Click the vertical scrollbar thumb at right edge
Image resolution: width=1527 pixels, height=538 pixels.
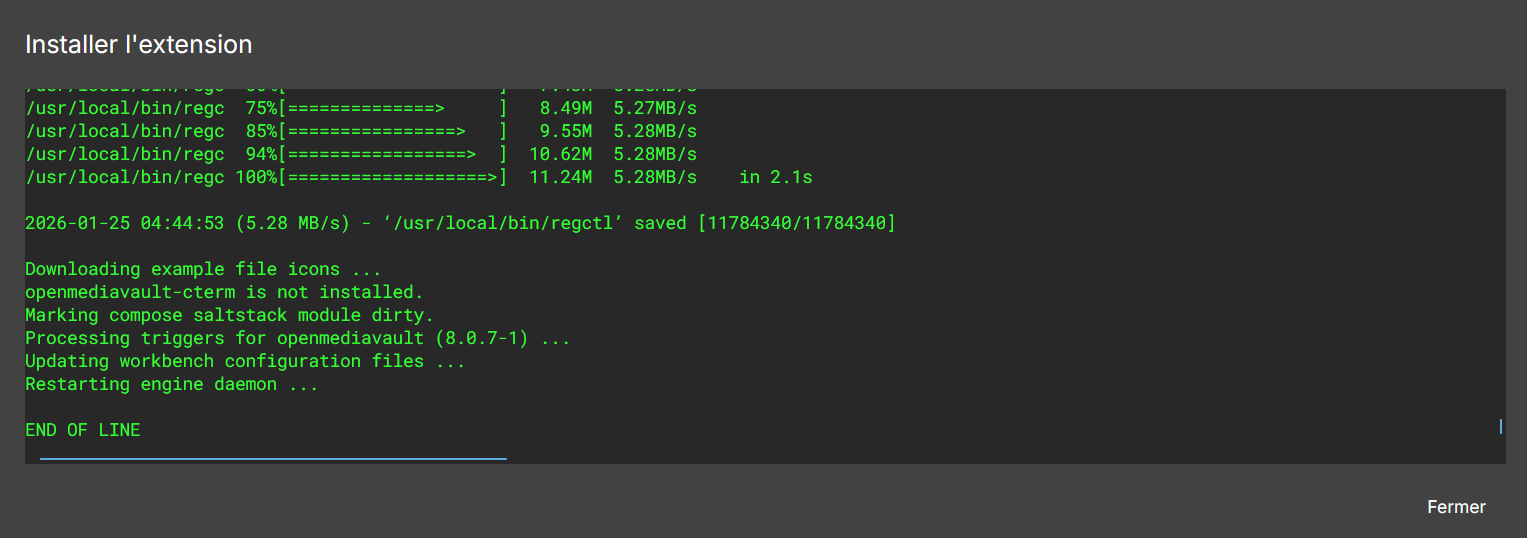click(1501, 426)
